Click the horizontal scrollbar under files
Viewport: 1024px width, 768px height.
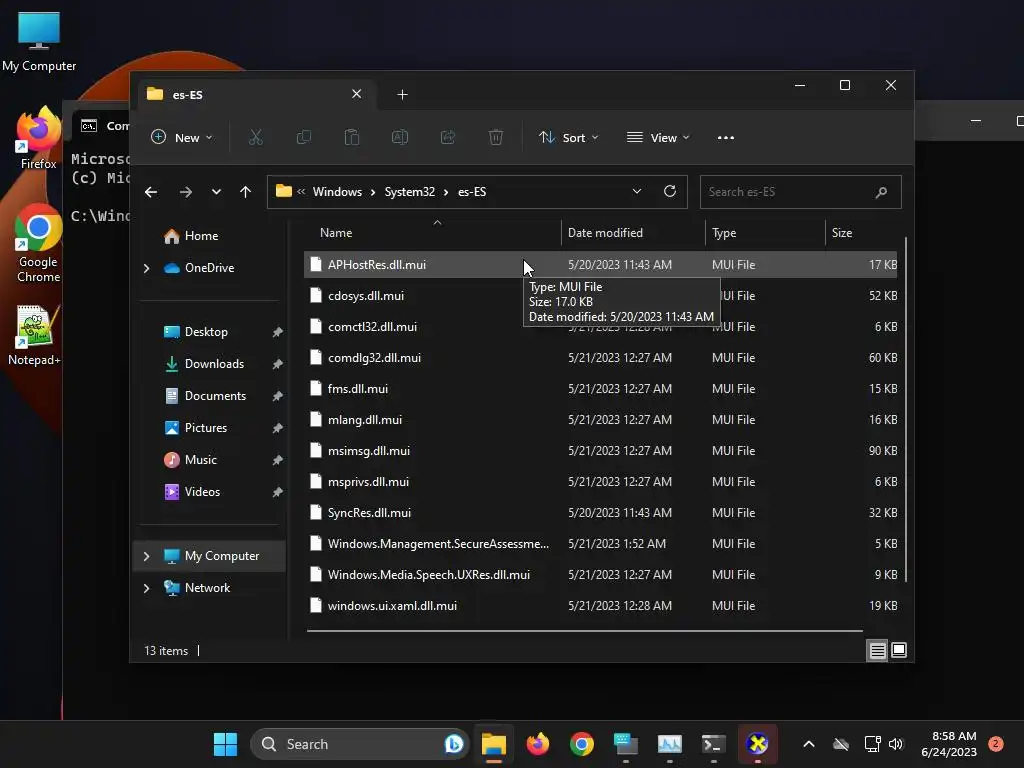[584, 631]
